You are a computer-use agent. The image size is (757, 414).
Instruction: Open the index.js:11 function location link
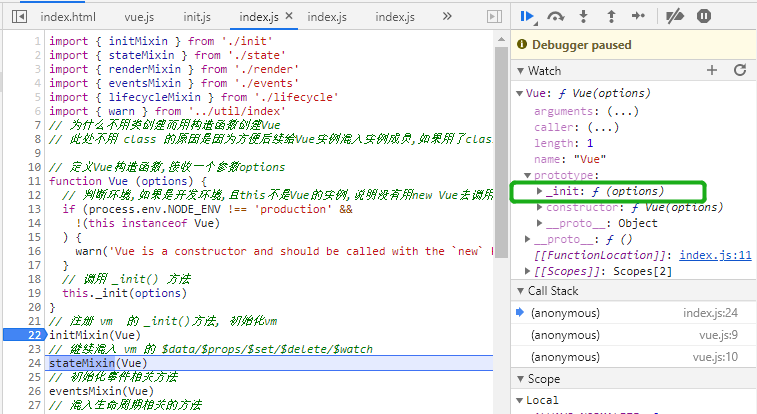(x=715, y=255)
